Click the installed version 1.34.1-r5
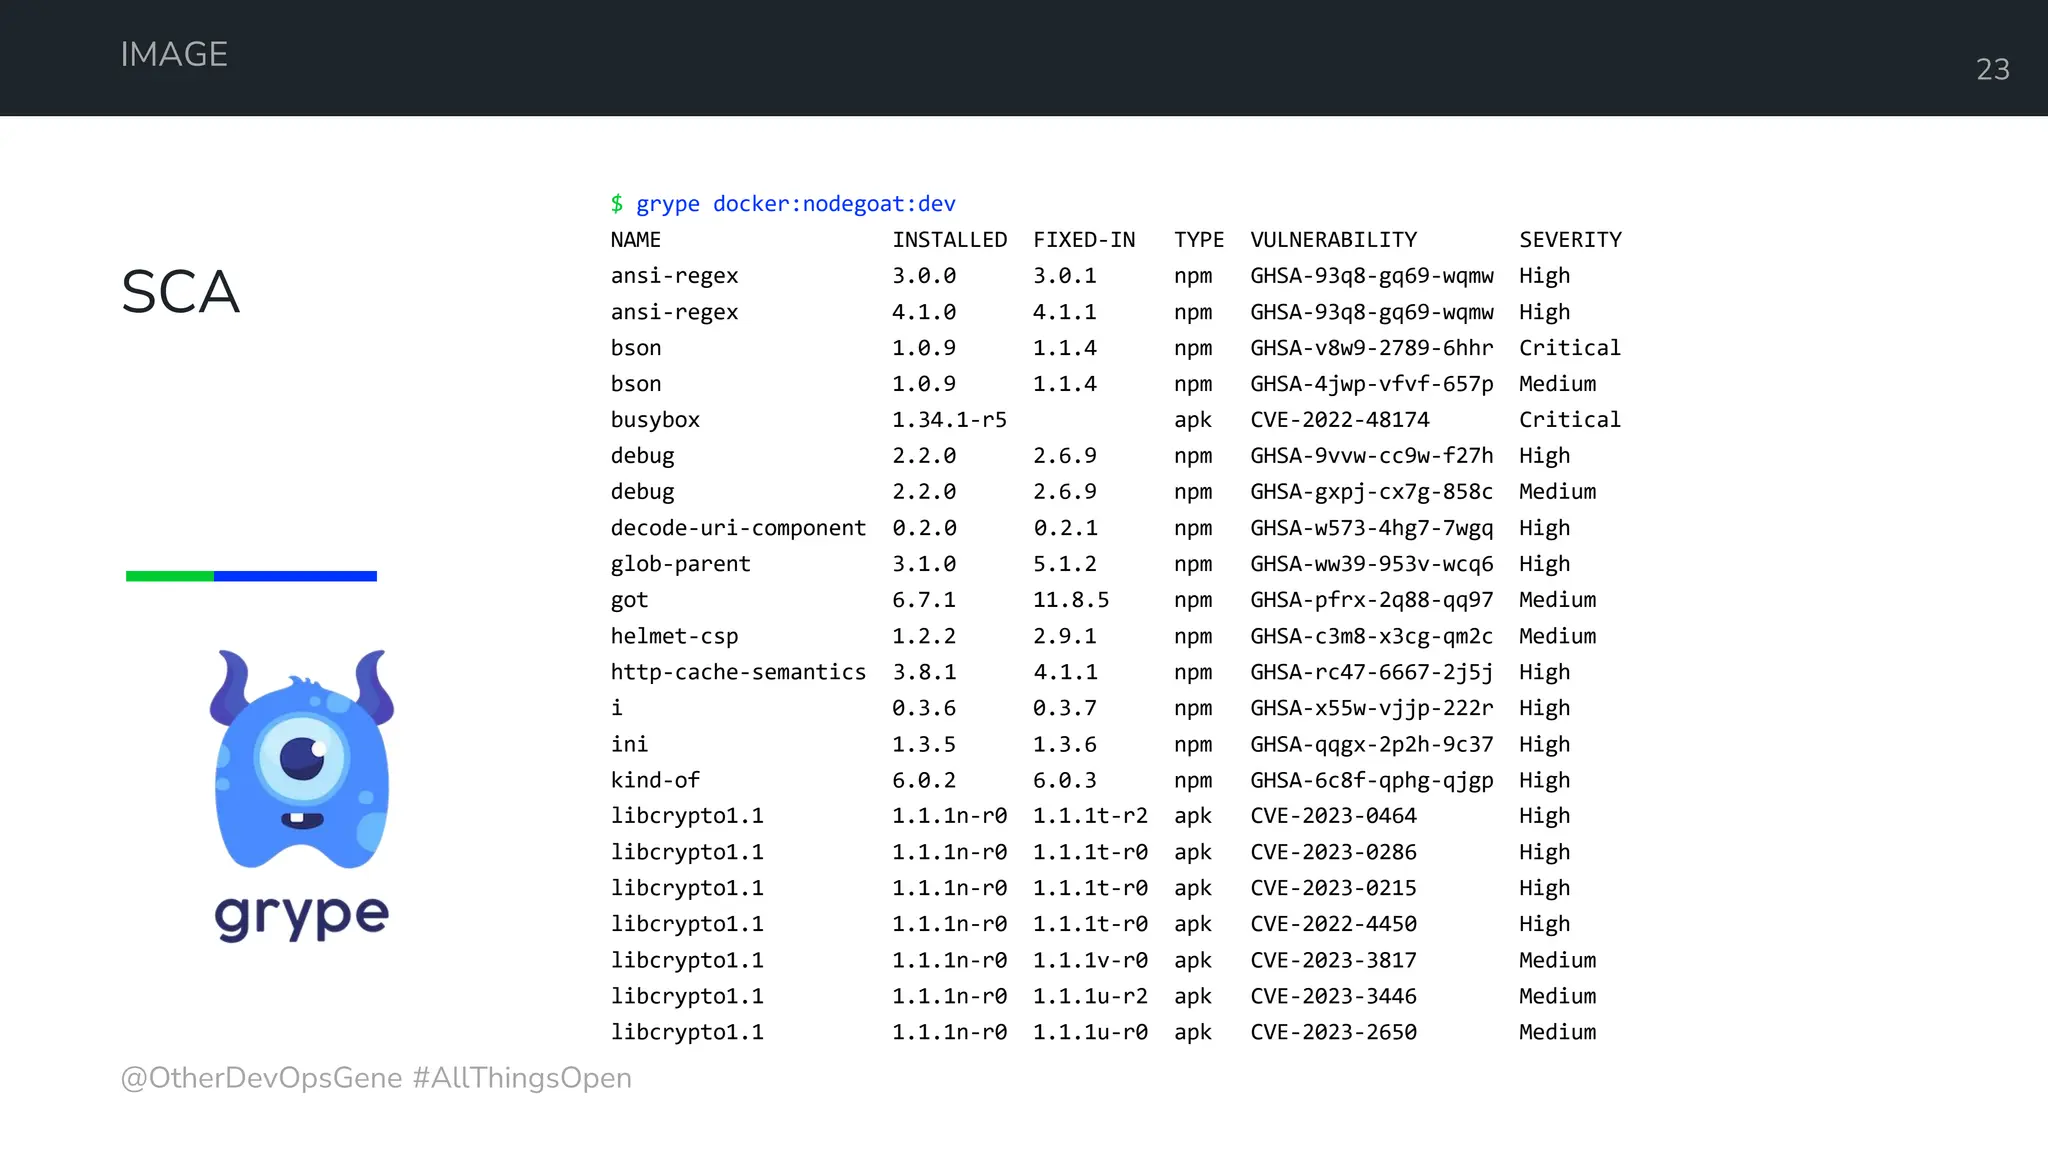 pos(950,420)
